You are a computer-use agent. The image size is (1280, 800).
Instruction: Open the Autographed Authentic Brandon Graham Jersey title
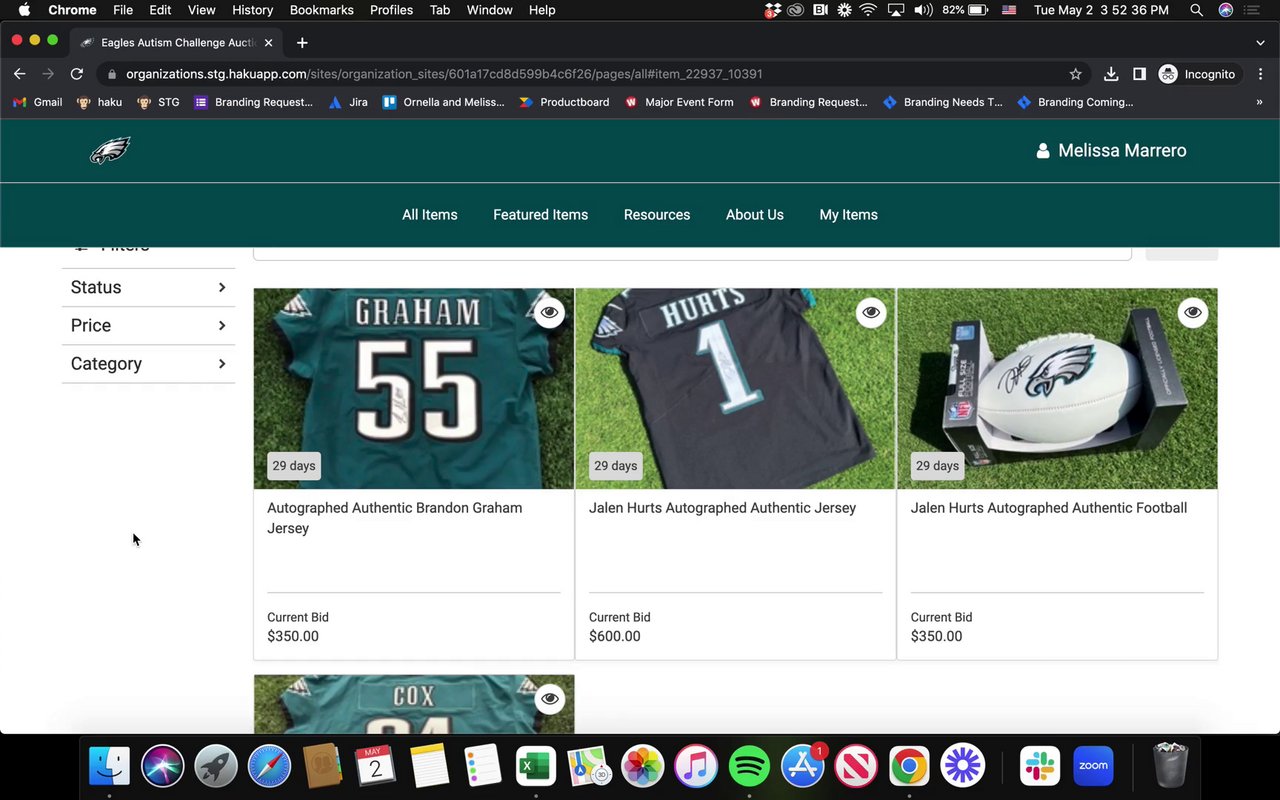[x=395, y=518]
